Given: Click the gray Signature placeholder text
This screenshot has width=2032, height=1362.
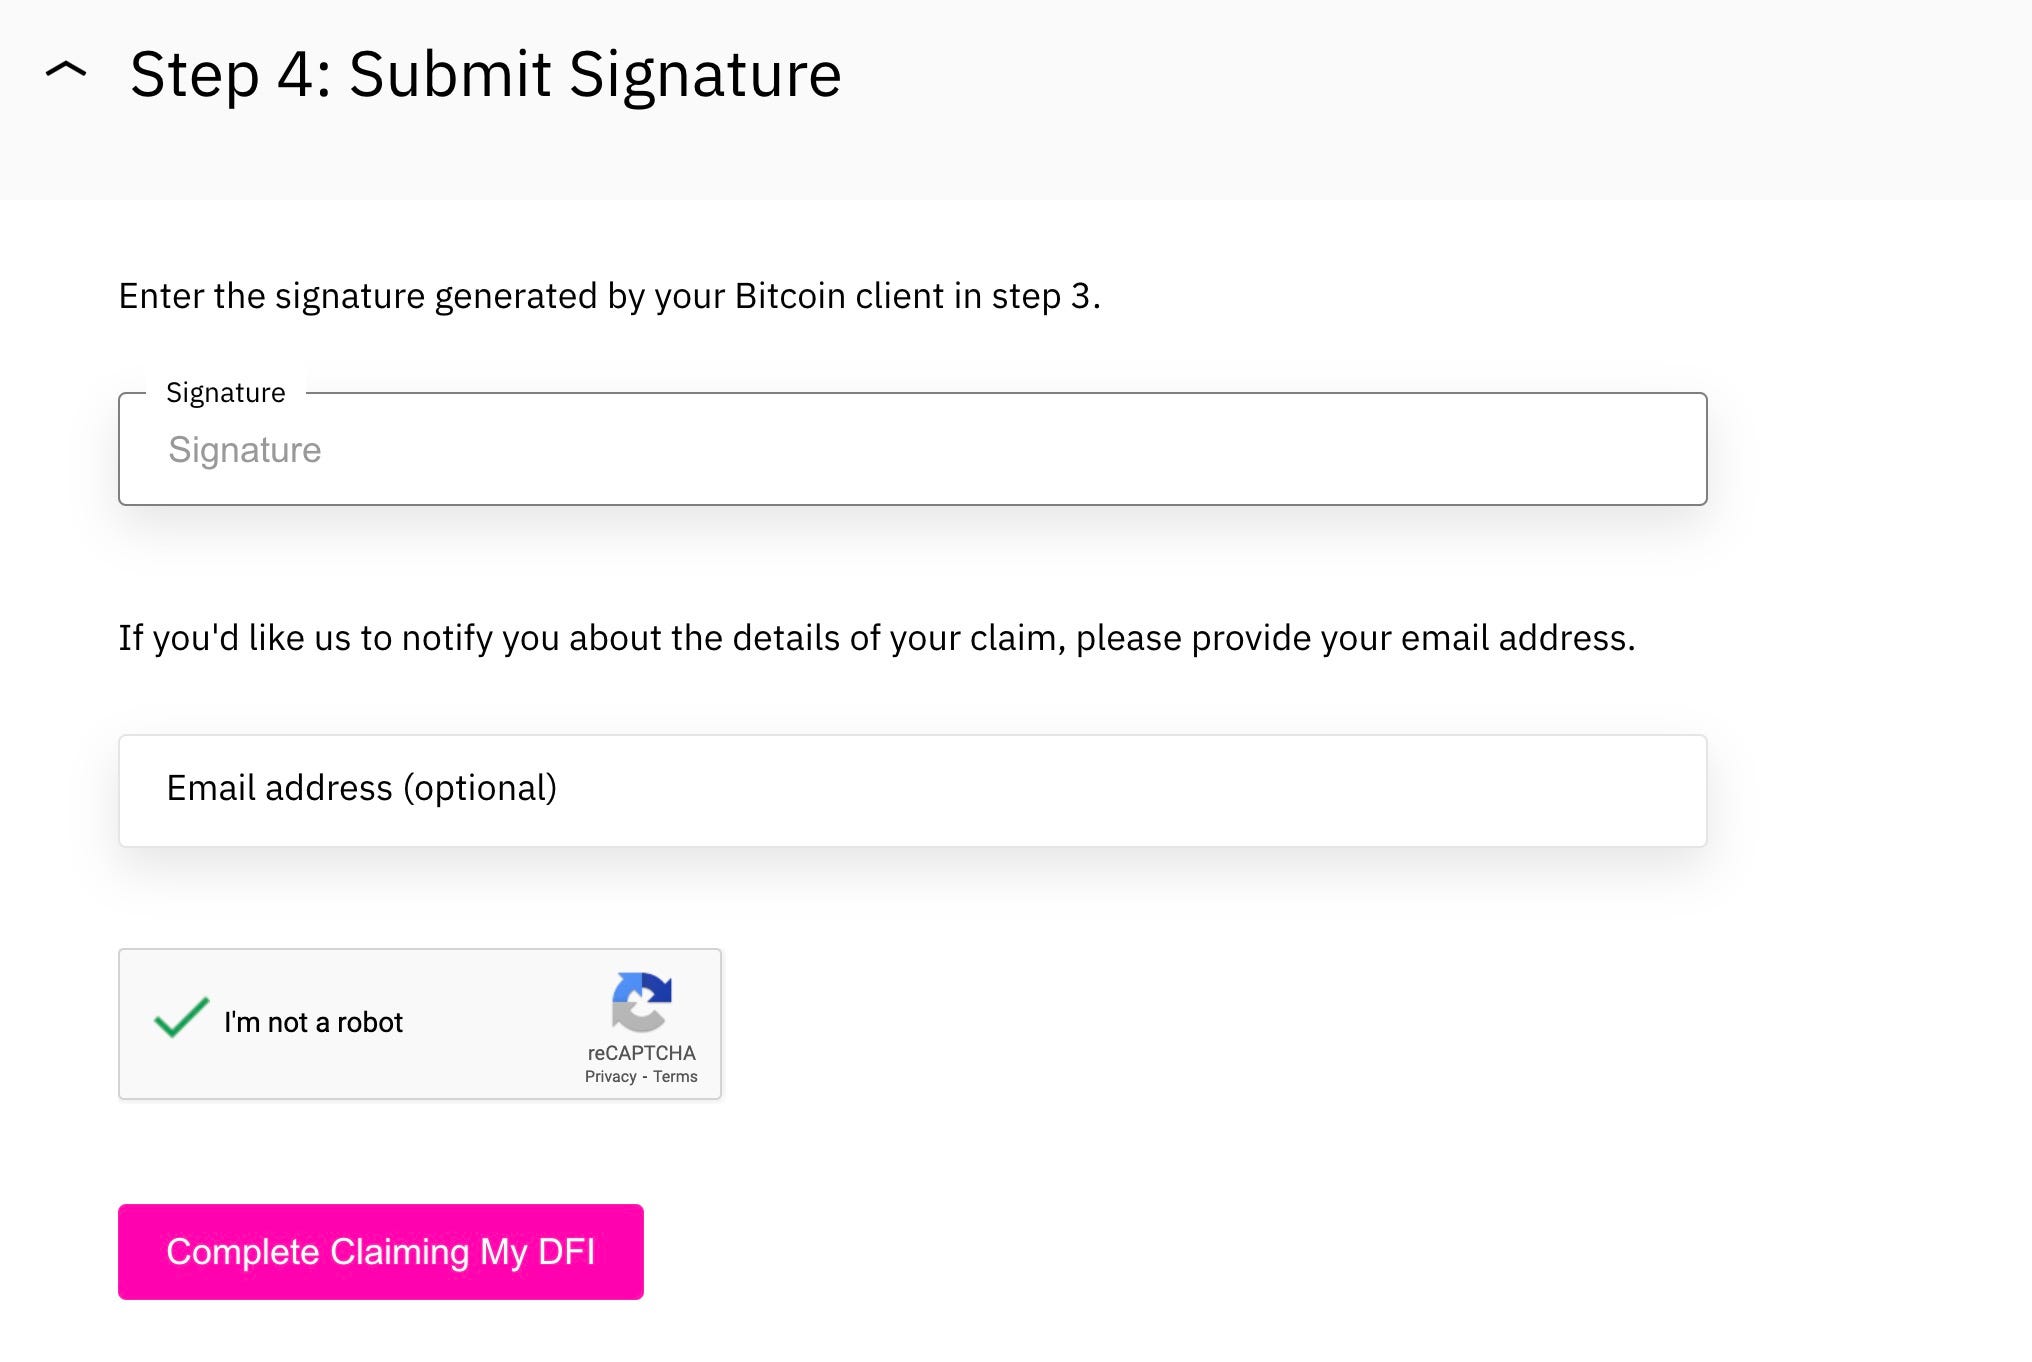Looking at the screenshot, I should tap(245, 450).
